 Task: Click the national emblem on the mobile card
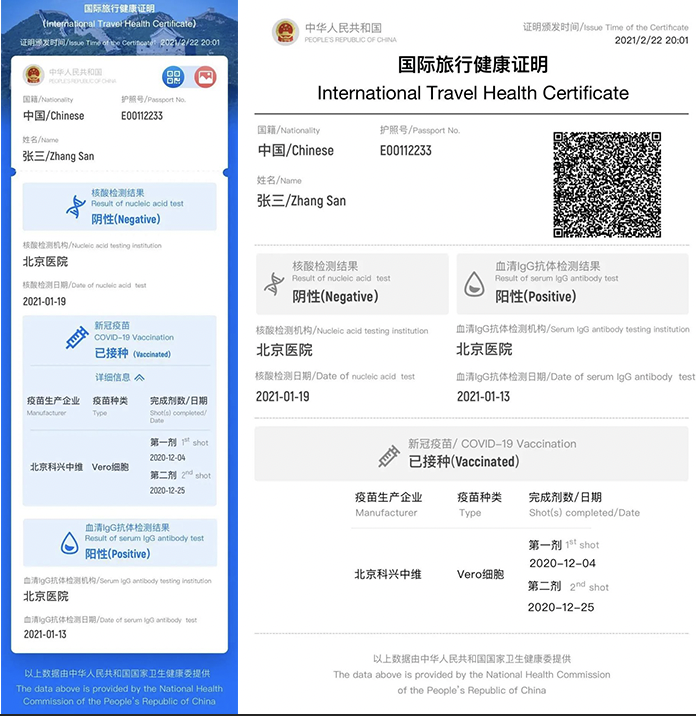coord(34,75)
